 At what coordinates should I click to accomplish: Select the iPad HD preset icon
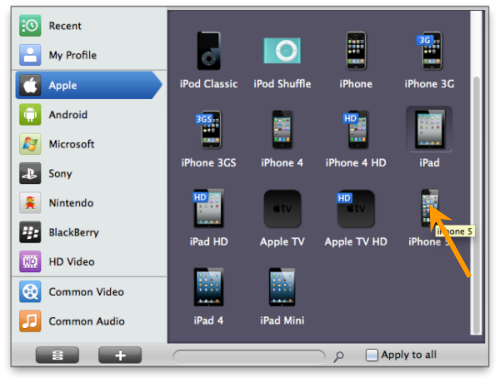[x=209, y=208]
